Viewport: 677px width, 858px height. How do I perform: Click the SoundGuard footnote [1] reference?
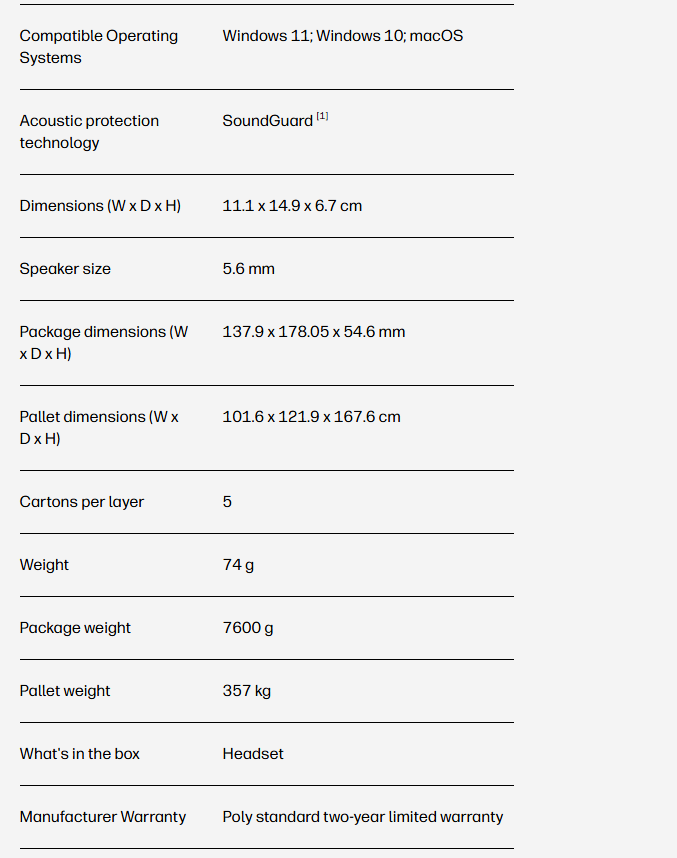[322, 117]
